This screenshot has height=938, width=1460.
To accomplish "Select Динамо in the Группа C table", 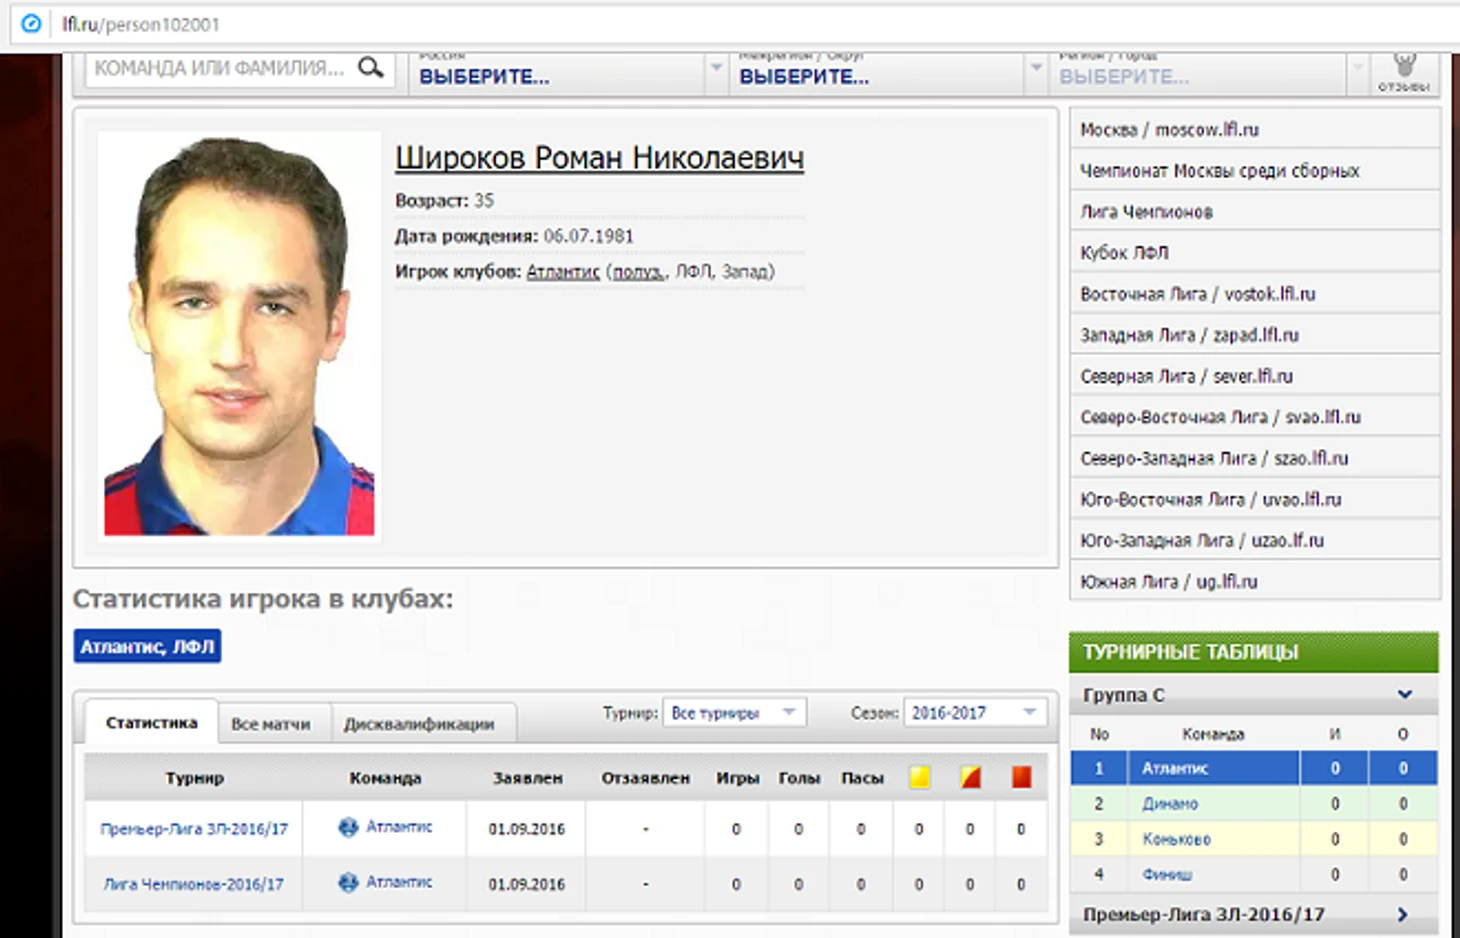I will pyautogui.click(x=1169, y=804).
